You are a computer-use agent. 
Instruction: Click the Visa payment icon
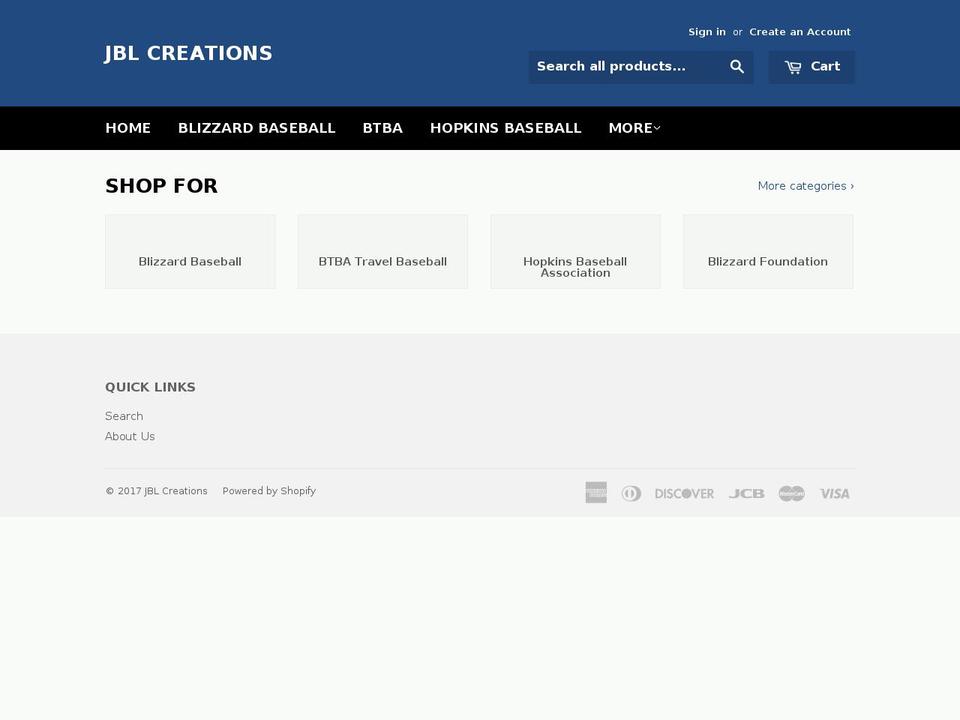coord(834,492)
